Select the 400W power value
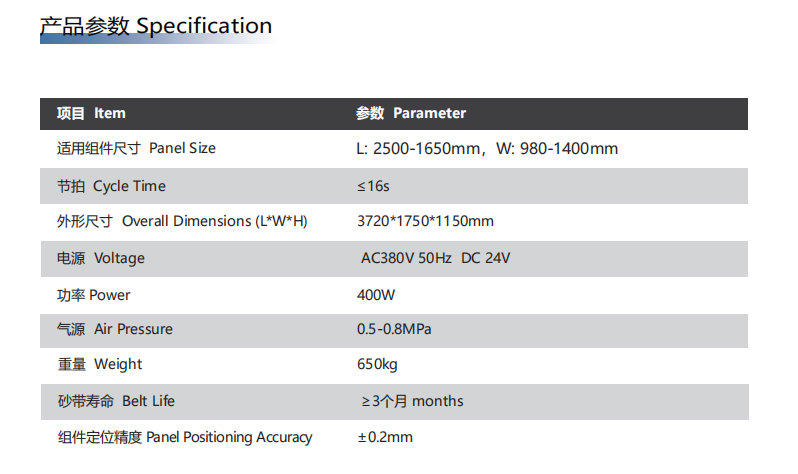 pyautogui.click(x=376, y=295)
